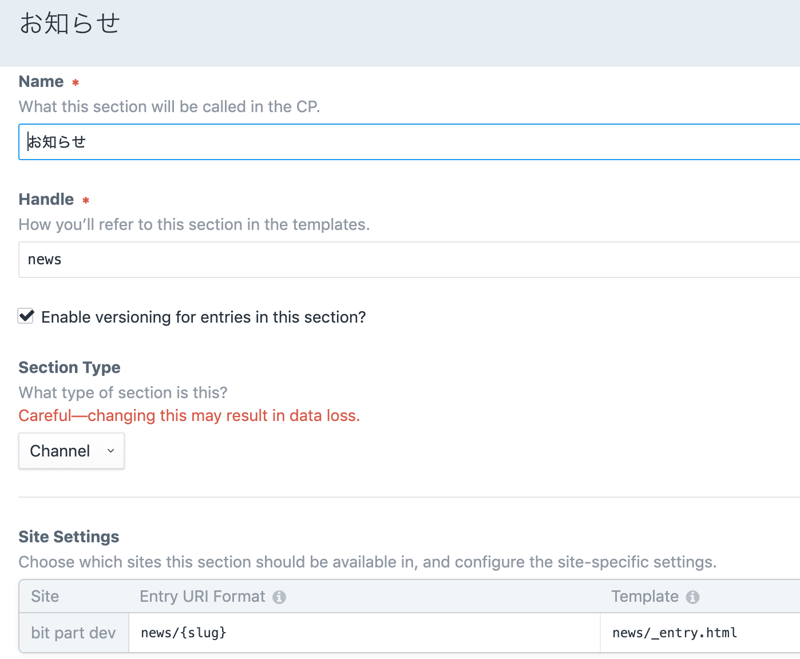Click the red asterisk beside Name
This screenshot has width=800, height=659.
coord(75,83)
